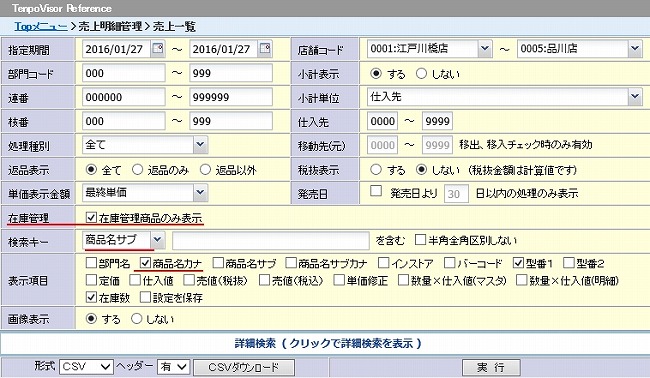Click the start date field 2016/01/27
The width and height of the screenshot is (650, 378).
(116, 49)
